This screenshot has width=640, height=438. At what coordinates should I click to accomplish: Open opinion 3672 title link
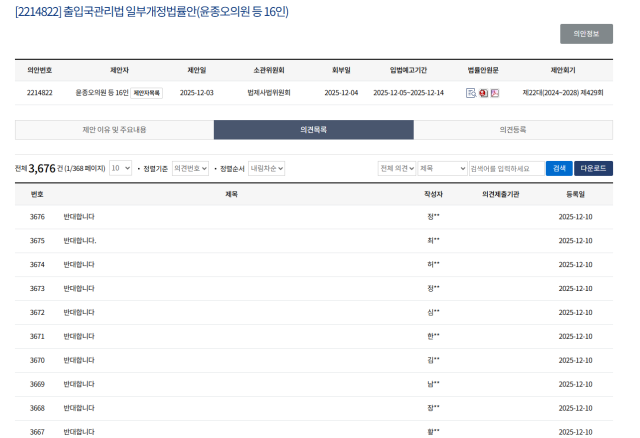(x=79, y=312)
